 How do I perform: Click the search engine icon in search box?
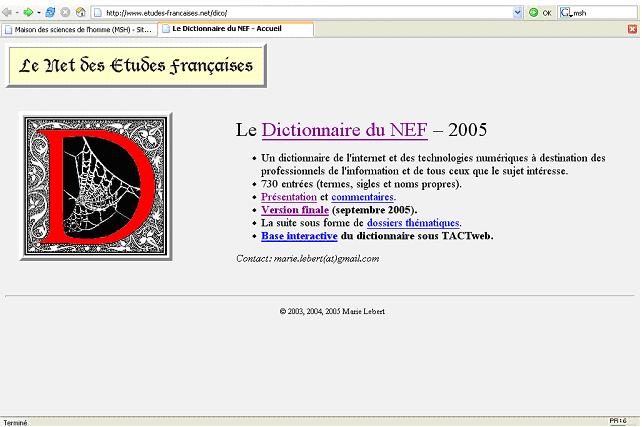(566, 12)
